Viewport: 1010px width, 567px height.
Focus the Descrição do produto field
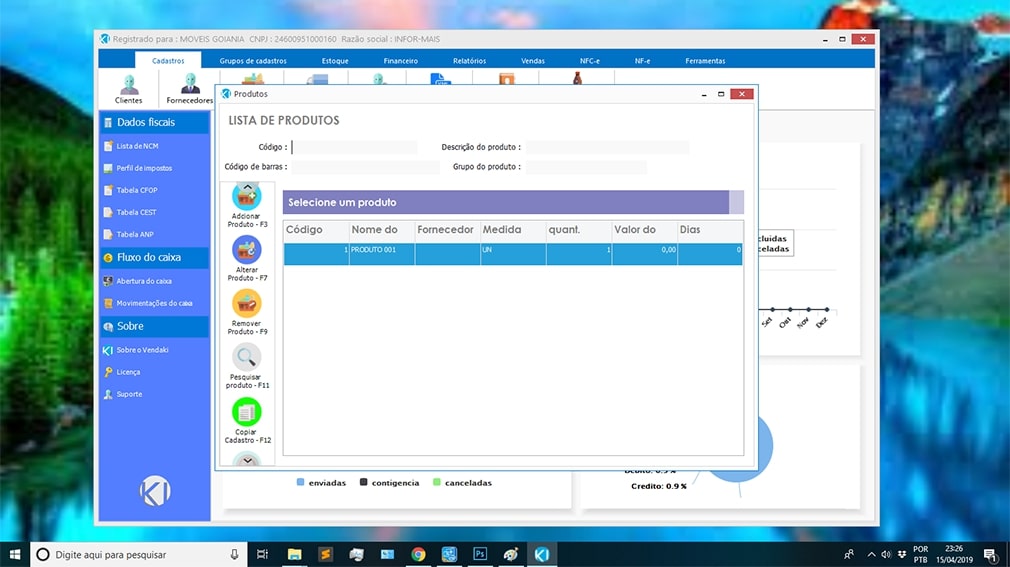pyautogui.click(x=607, y=147)
